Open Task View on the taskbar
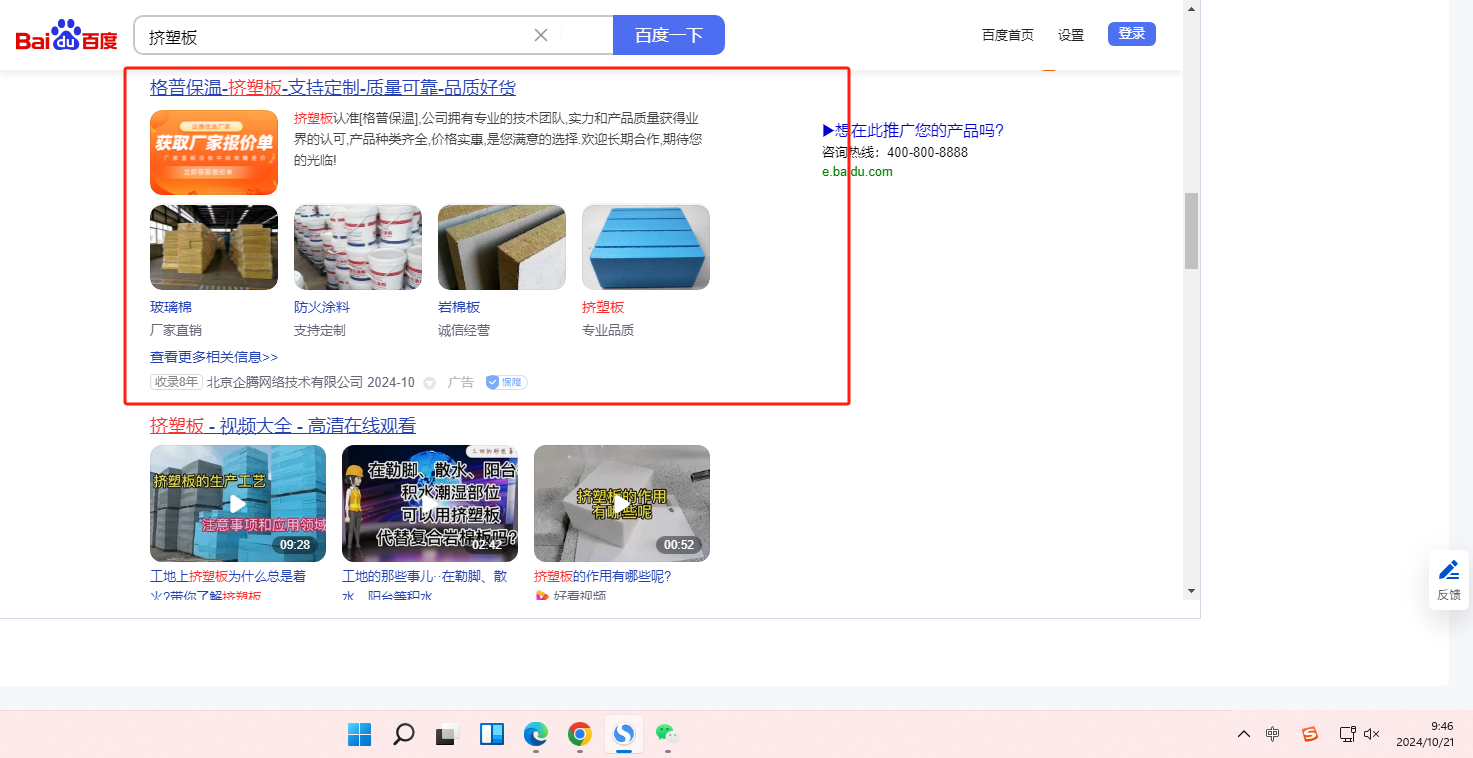 click(447, 735)
